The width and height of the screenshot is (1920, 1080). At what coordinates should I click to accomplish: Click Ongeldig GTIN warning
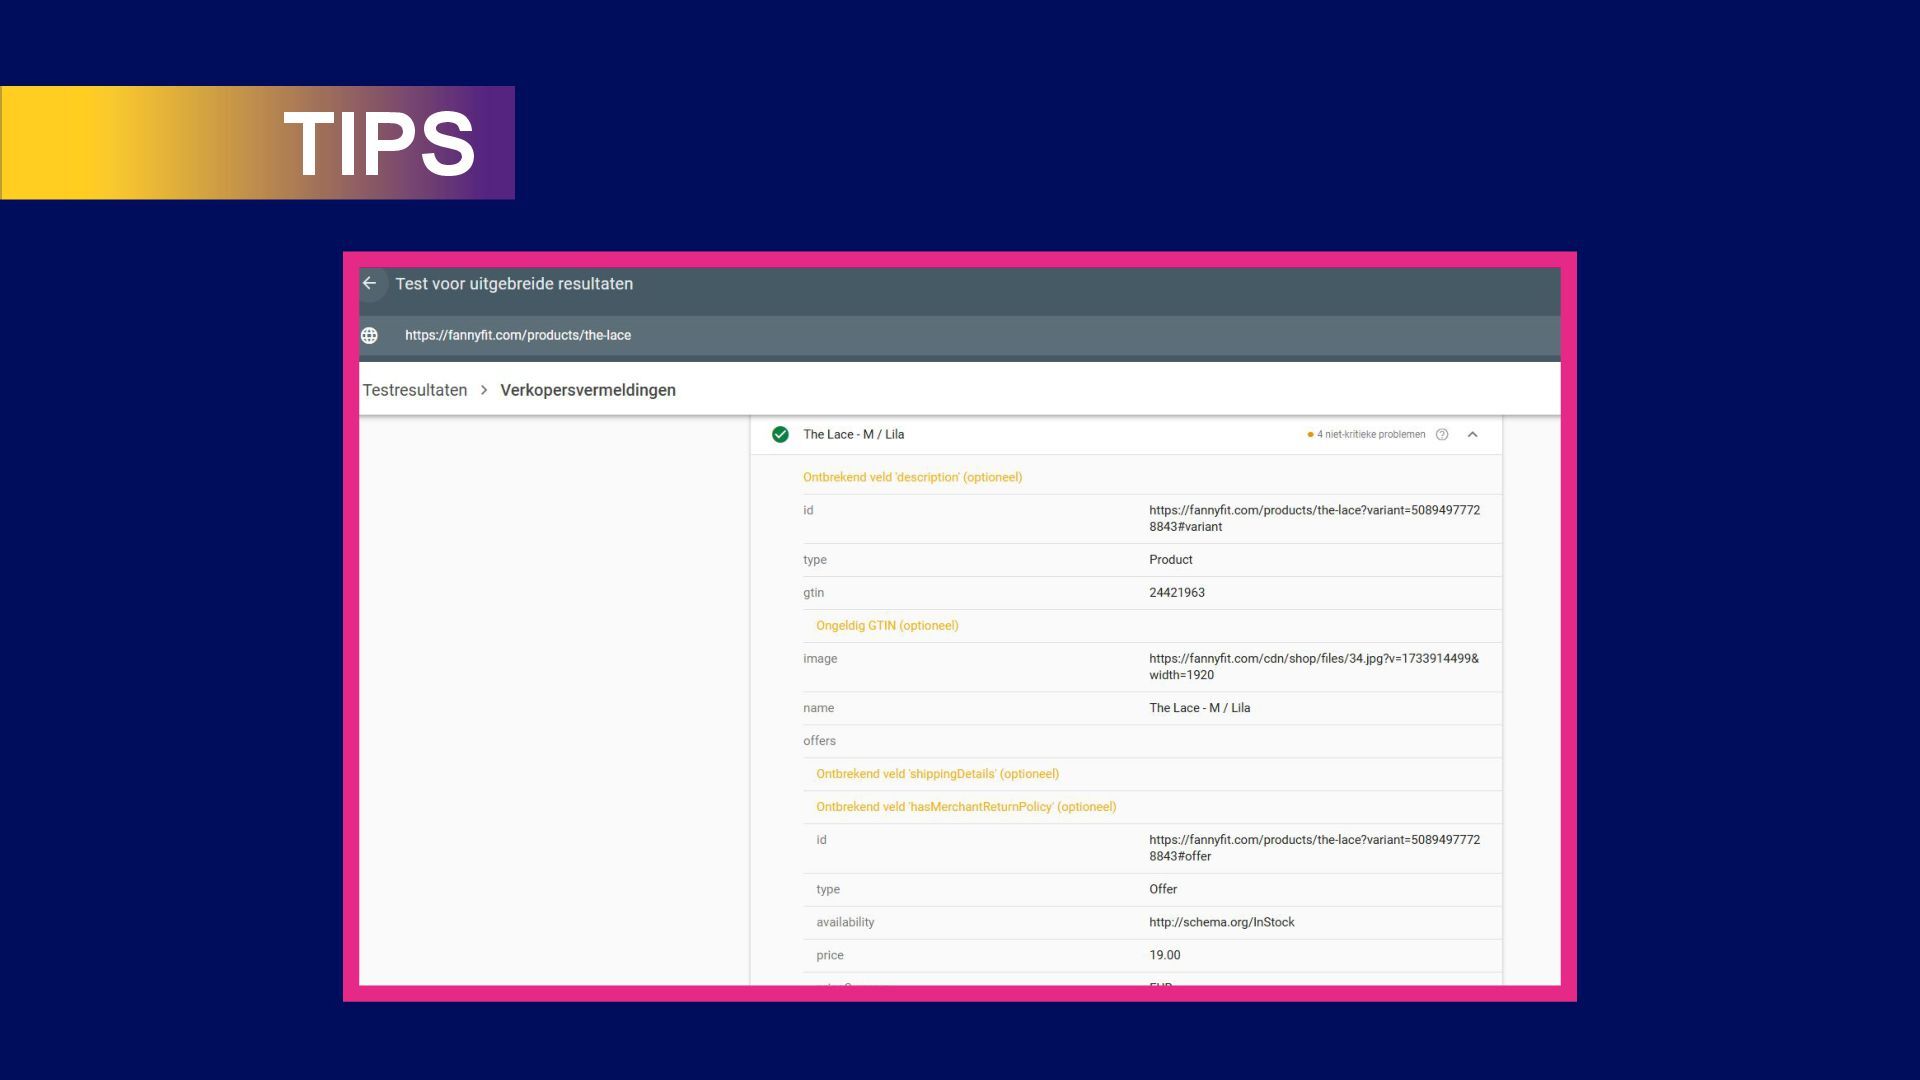point(886,626)
